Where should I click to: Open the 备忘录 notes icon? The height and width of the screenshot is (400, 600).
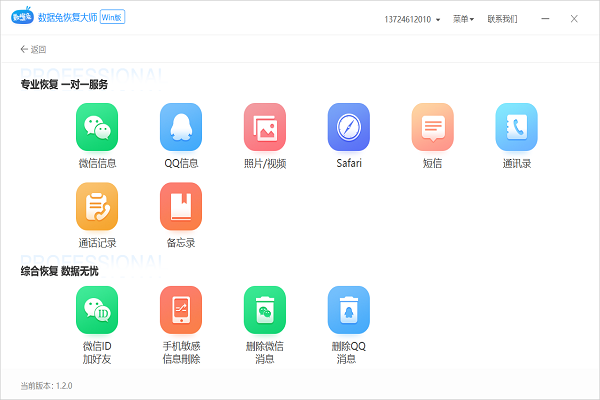pyautogui.click(x=181, y=207)
